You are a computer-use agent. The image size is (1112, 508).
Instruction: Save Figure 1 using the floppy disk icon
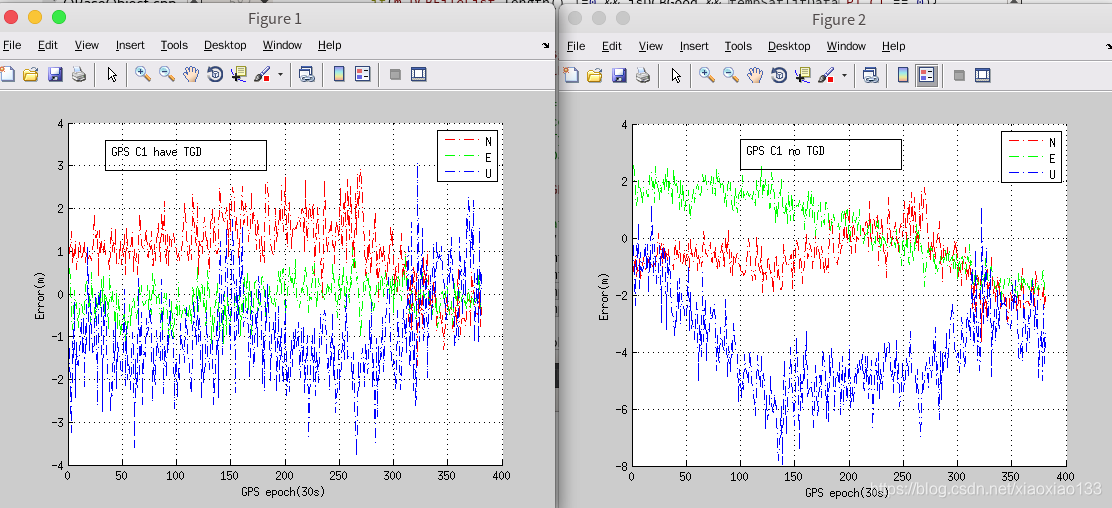click(x=55, y=74)
